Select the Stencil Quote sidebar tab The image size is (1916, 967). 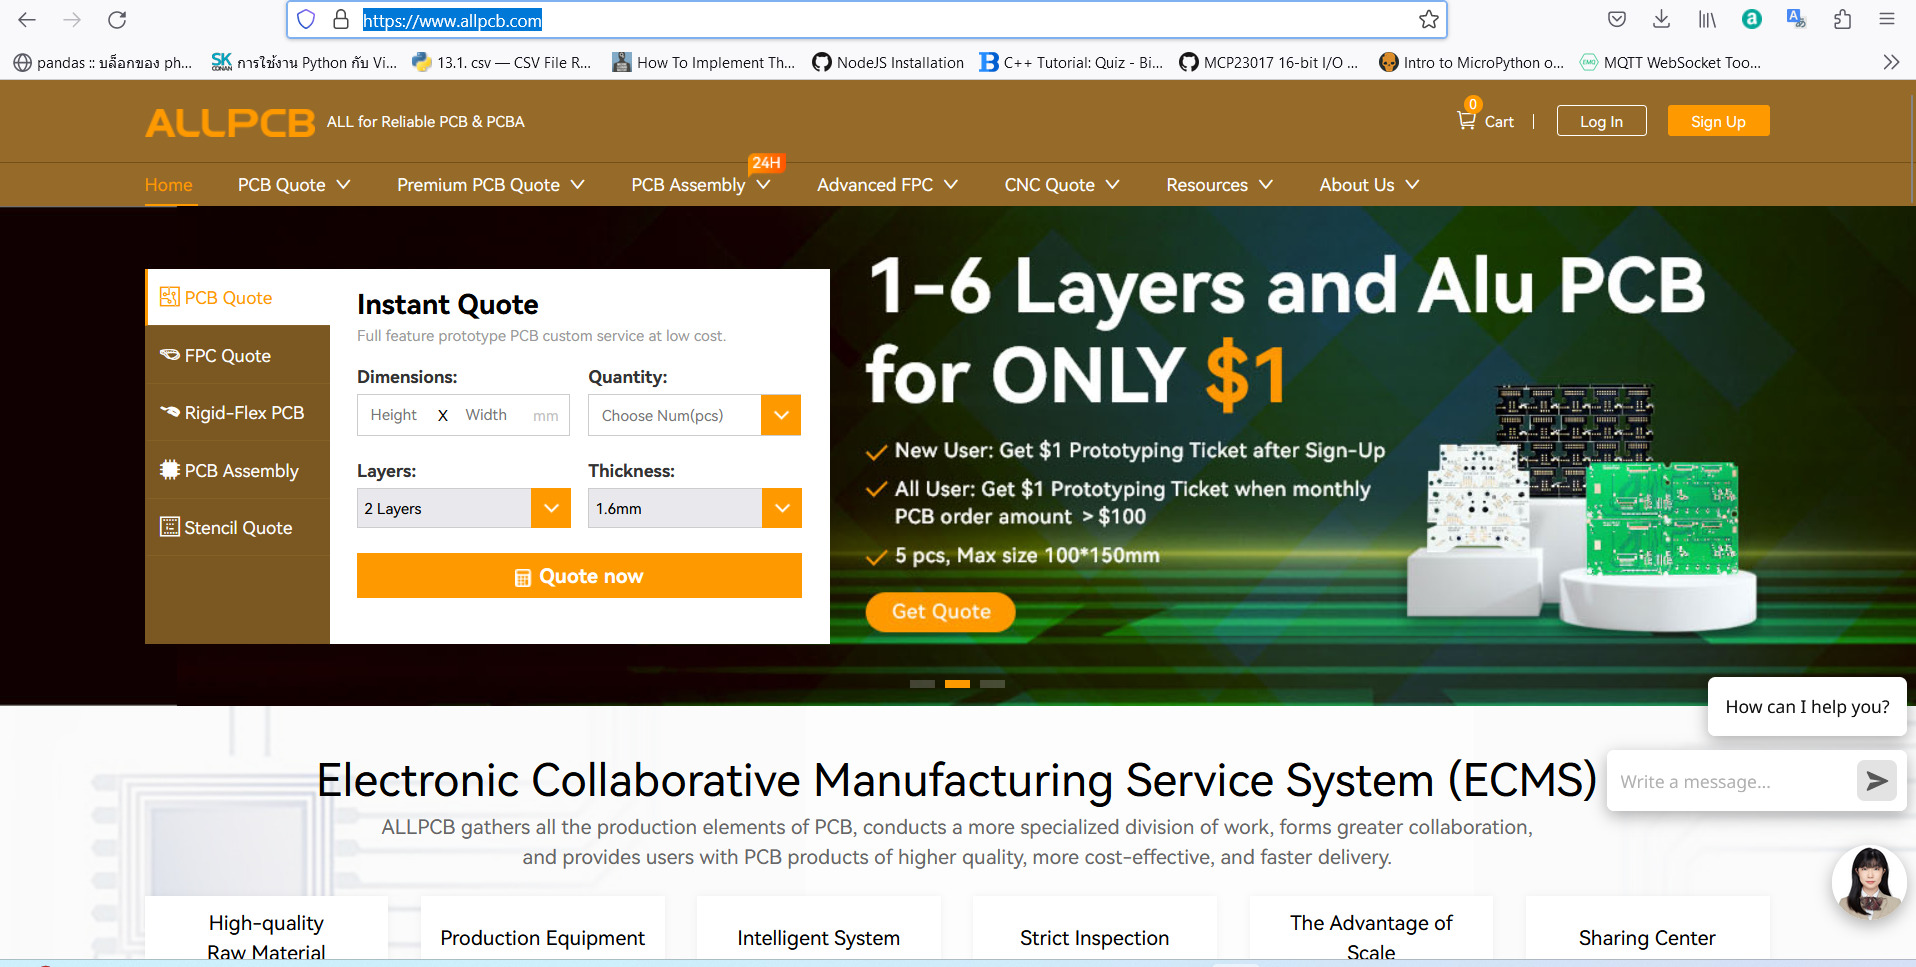(238, 527)
